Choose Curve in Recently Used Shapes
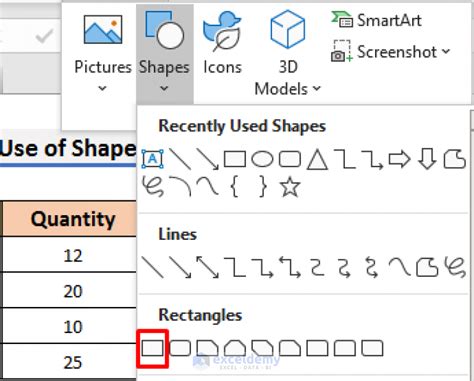Image resolution: width=474 pixels, height=381 pixels. 207,186
